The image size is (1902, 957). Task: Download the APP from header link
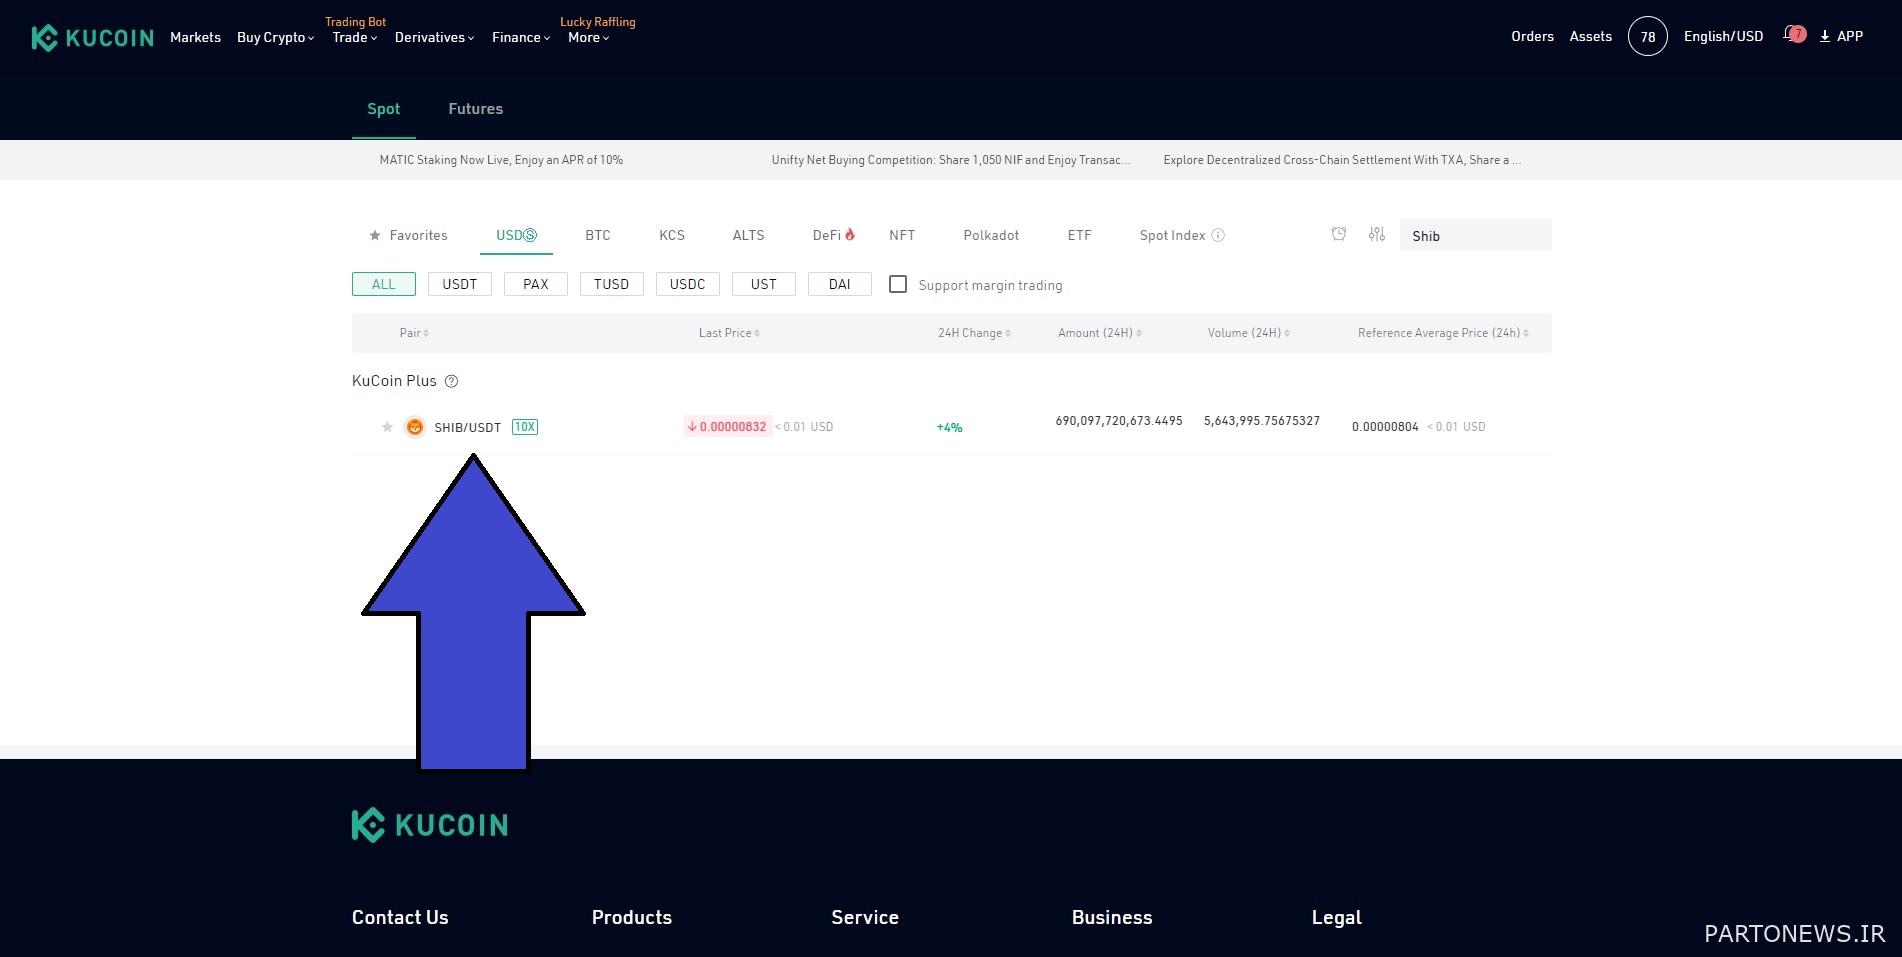coord(1841,36)
